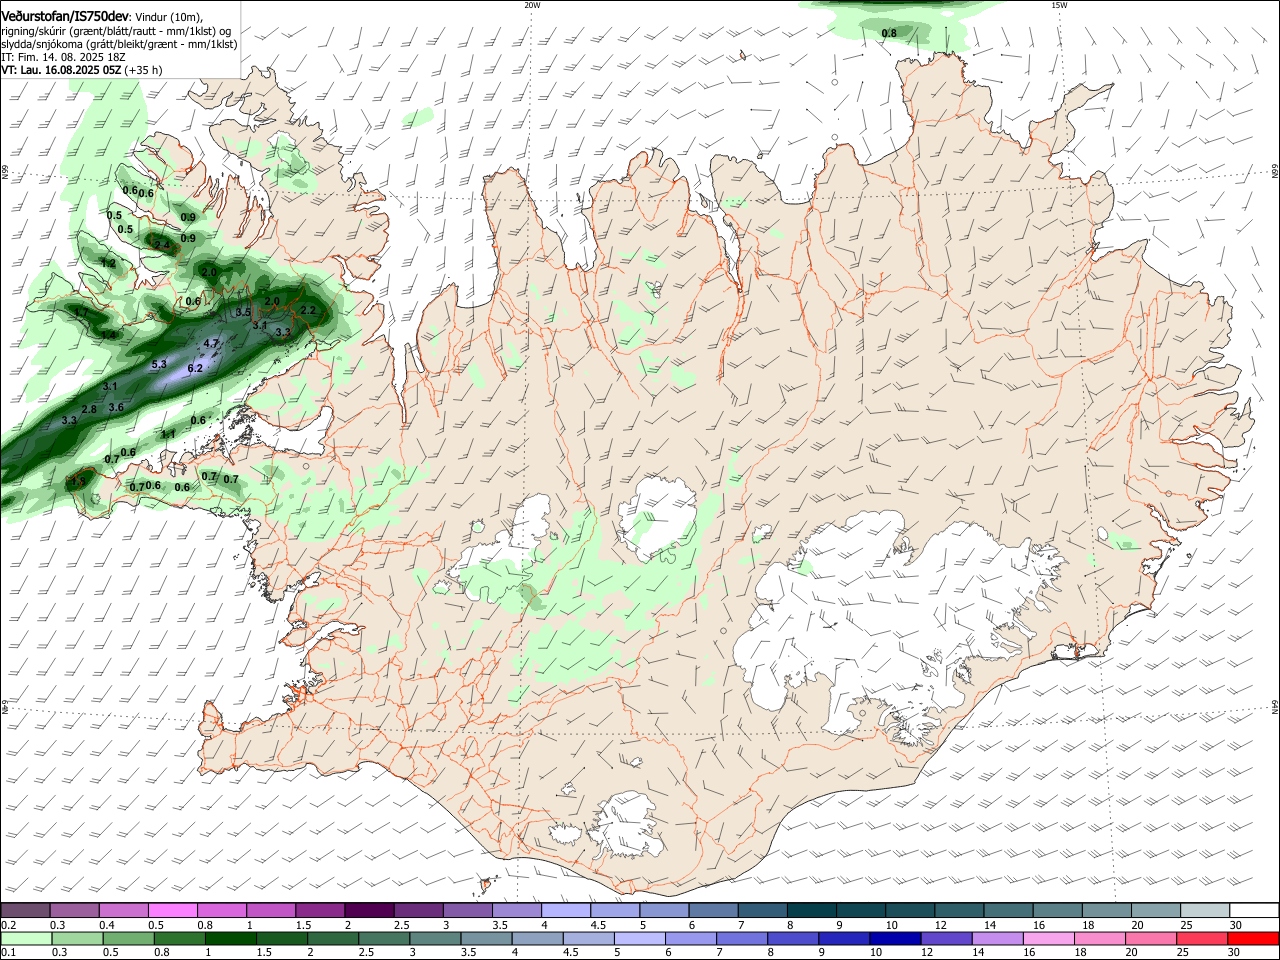Select the 2.8 precipitation value label
Image resolution: width=1280 pixels, height=960 pixels.
[89, 410]
